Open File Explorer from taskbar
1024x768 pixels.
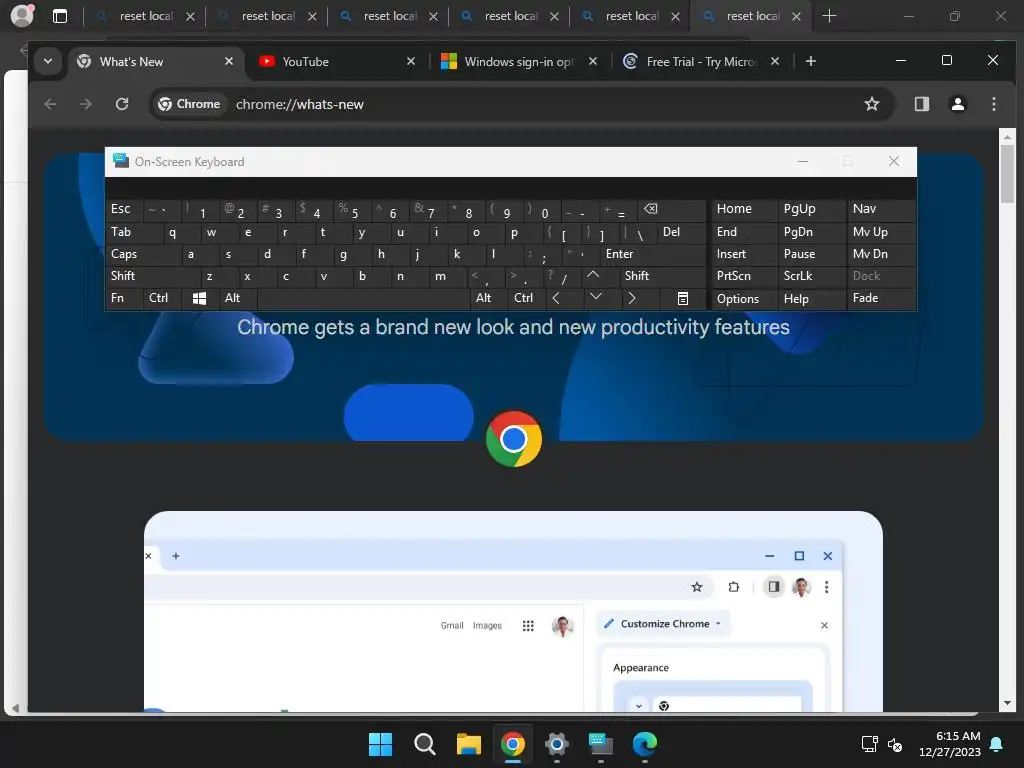(468, 744)
